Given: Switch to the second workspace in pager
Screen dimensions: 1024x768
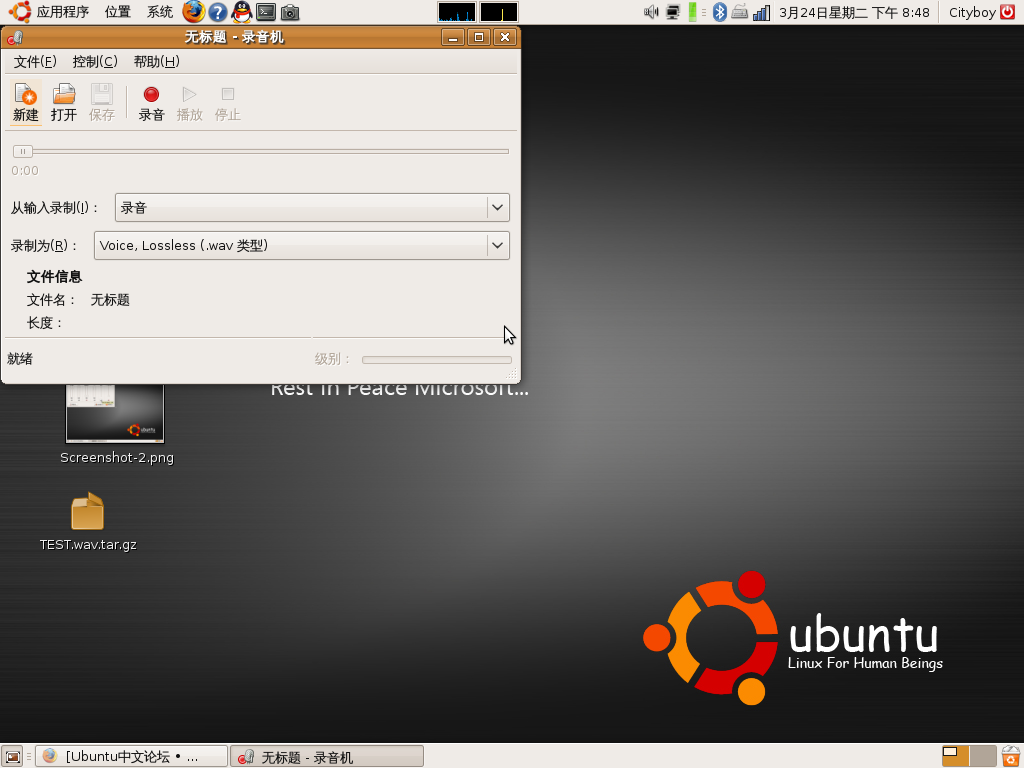Looking at the screenshot, I should tap(984, 756).
